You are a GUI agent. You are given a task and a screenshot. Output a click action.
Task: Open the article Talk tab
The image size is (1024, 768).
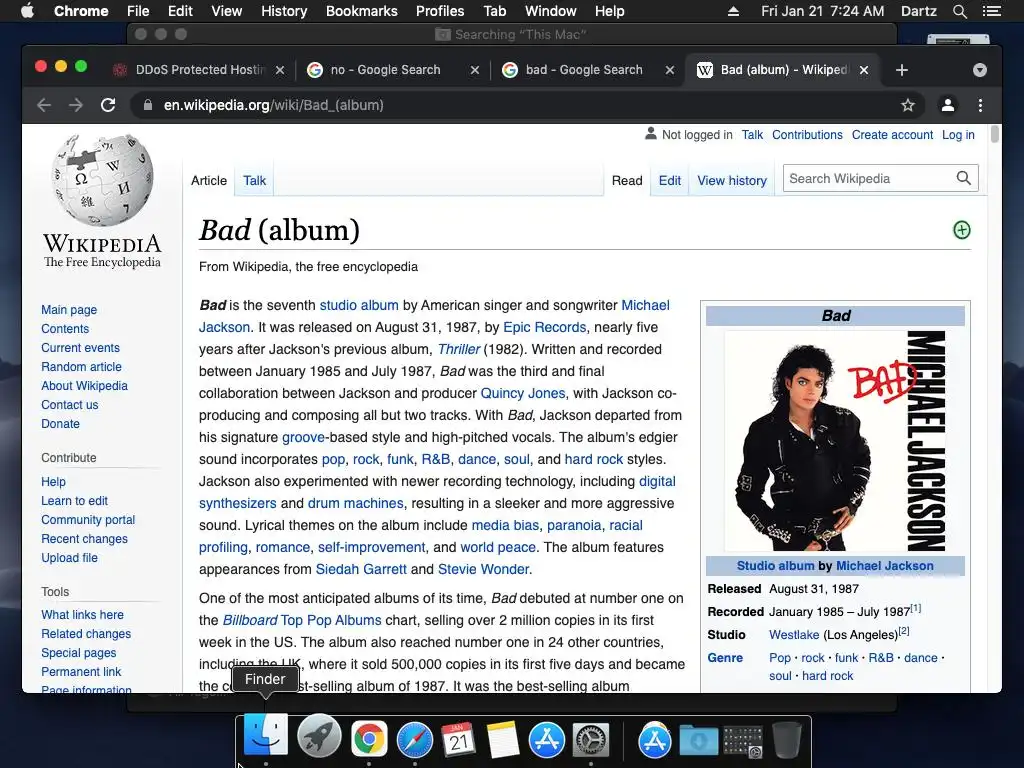(254, 180)
